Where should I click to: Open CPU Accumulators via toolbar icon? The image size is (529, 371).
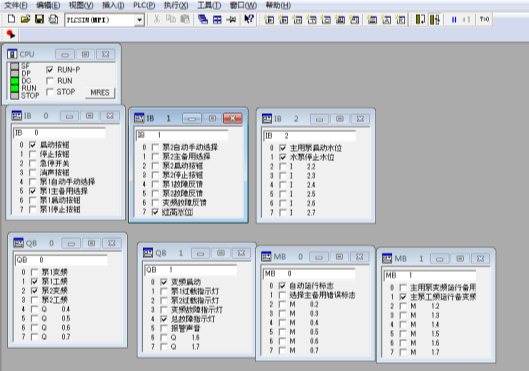pos(386,20)
